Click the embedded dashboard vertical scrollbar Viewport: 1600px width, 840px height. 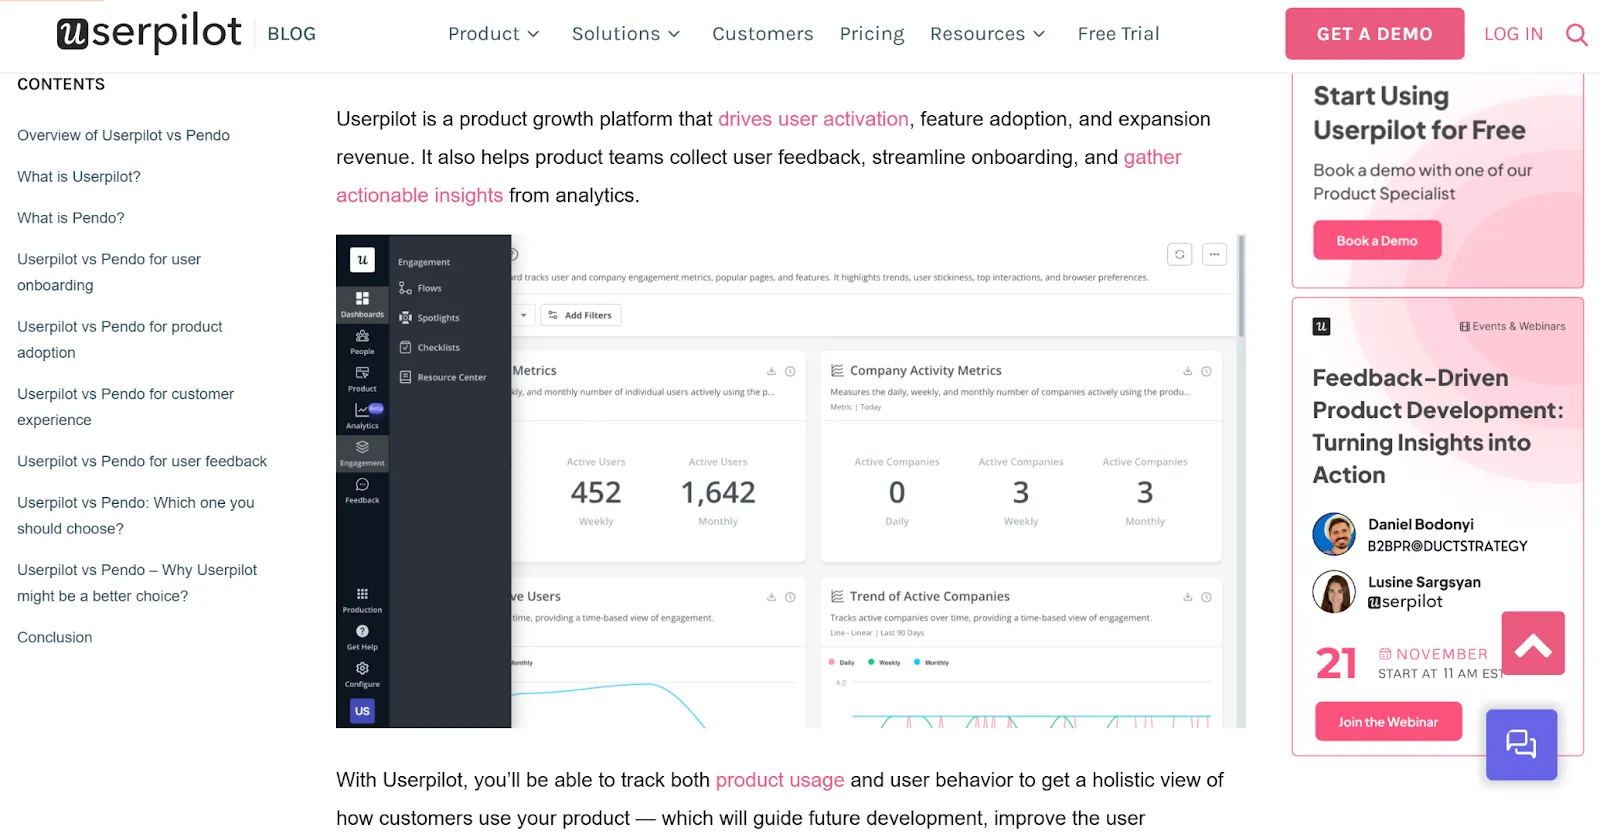pos(1241,286)
